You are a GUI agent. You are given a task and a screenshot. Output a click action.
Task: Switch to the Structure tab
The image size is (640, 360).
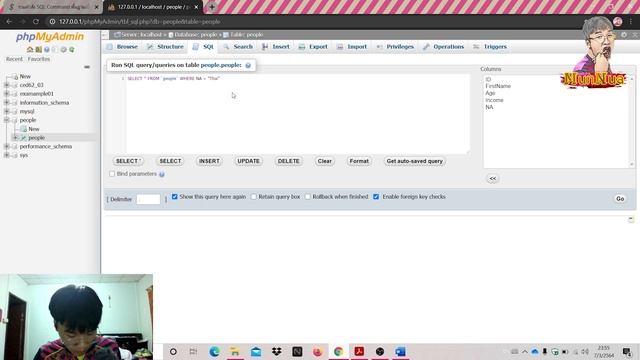click(165, 47)
